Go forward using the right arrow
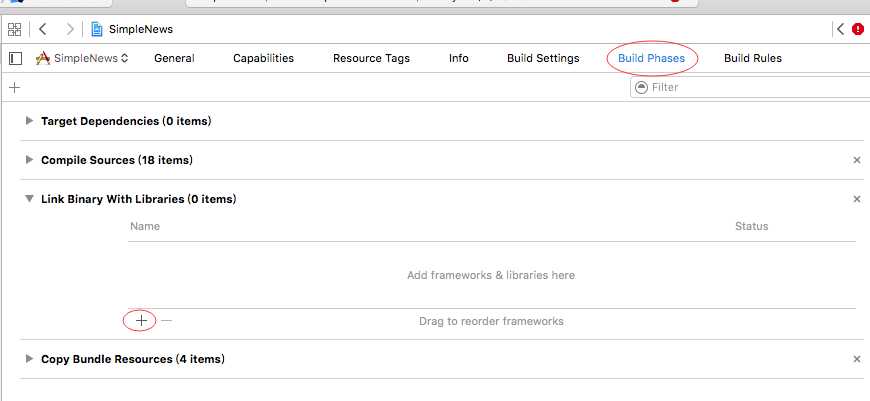This screenshot has width=870, height=401. point(69,30)
